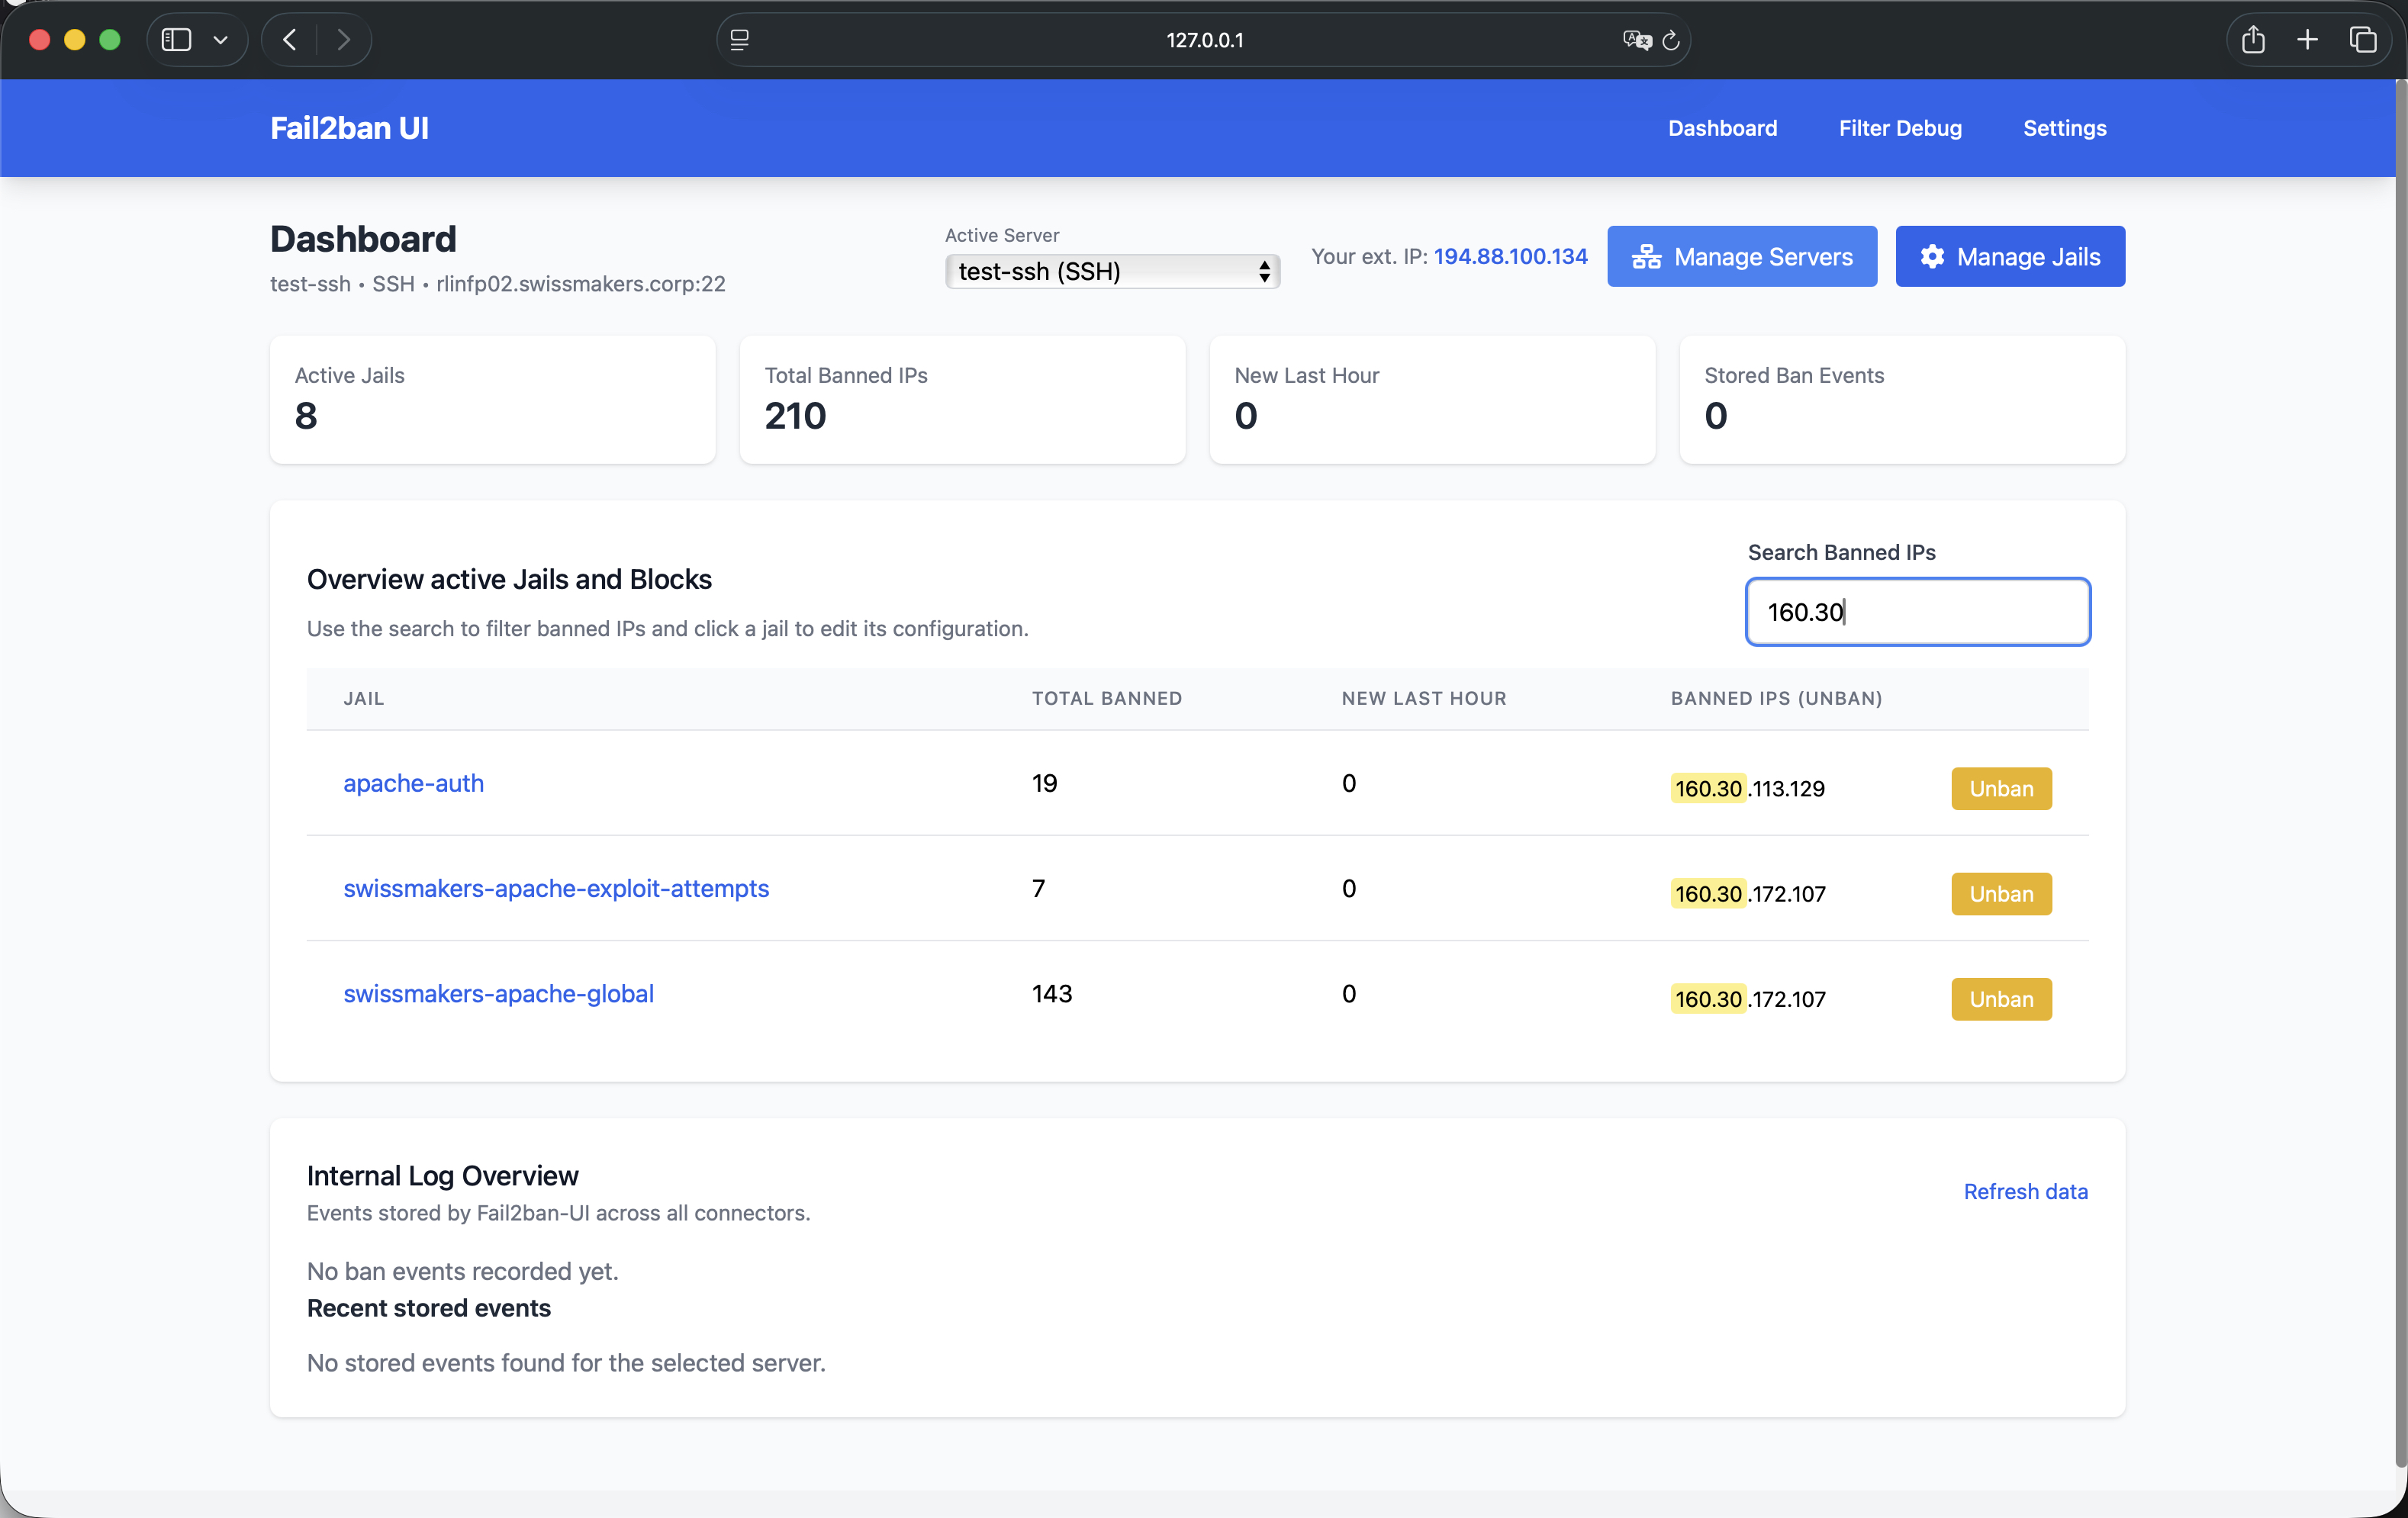The image size is (2408, 1518).
Task: Click the browser forward arrow
Action: click(x=344, y=40)
